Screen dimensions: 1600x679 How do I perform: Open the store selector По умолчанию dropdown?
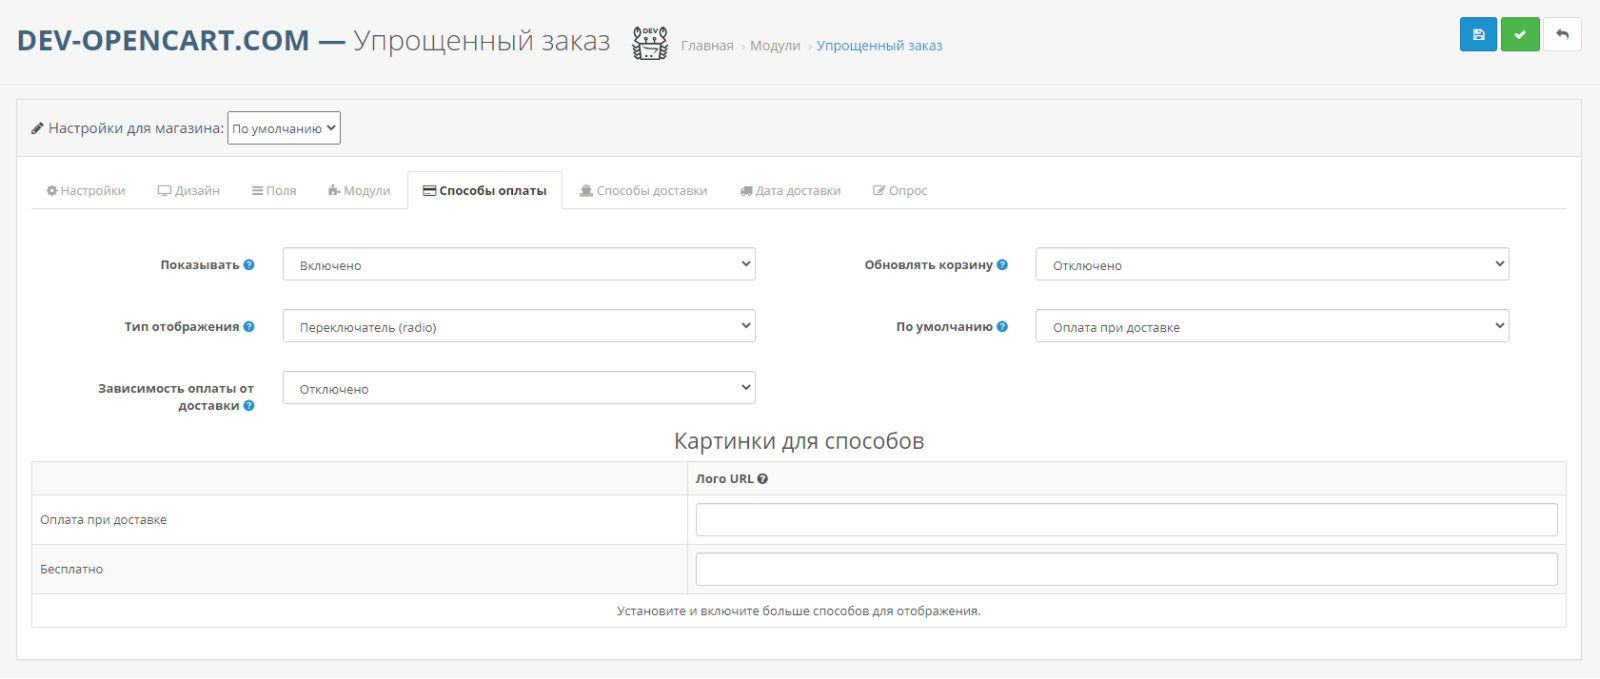point(284,128)
